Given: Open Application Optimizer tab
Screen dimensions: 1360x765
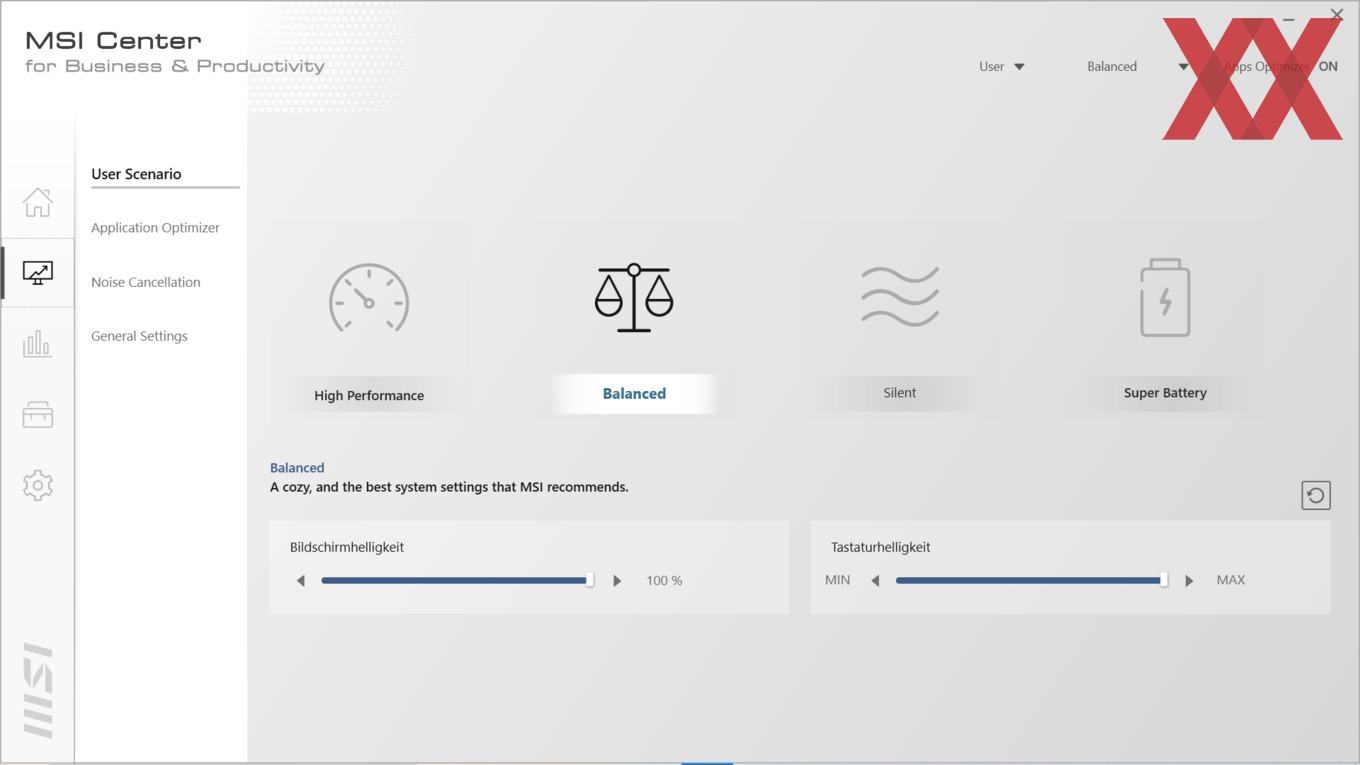Looking at the screenshot, I should tap(155, 228).
